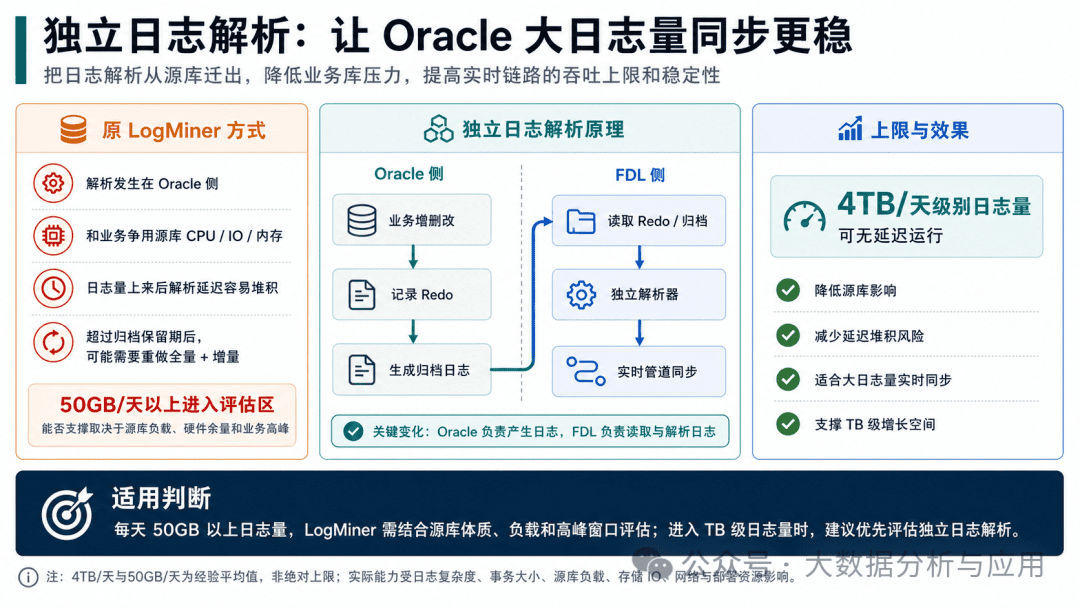1080x608 pixels.
Task: Click the hexagon cluster icon beside 独立日志解析原理
Action: (438, 129)
